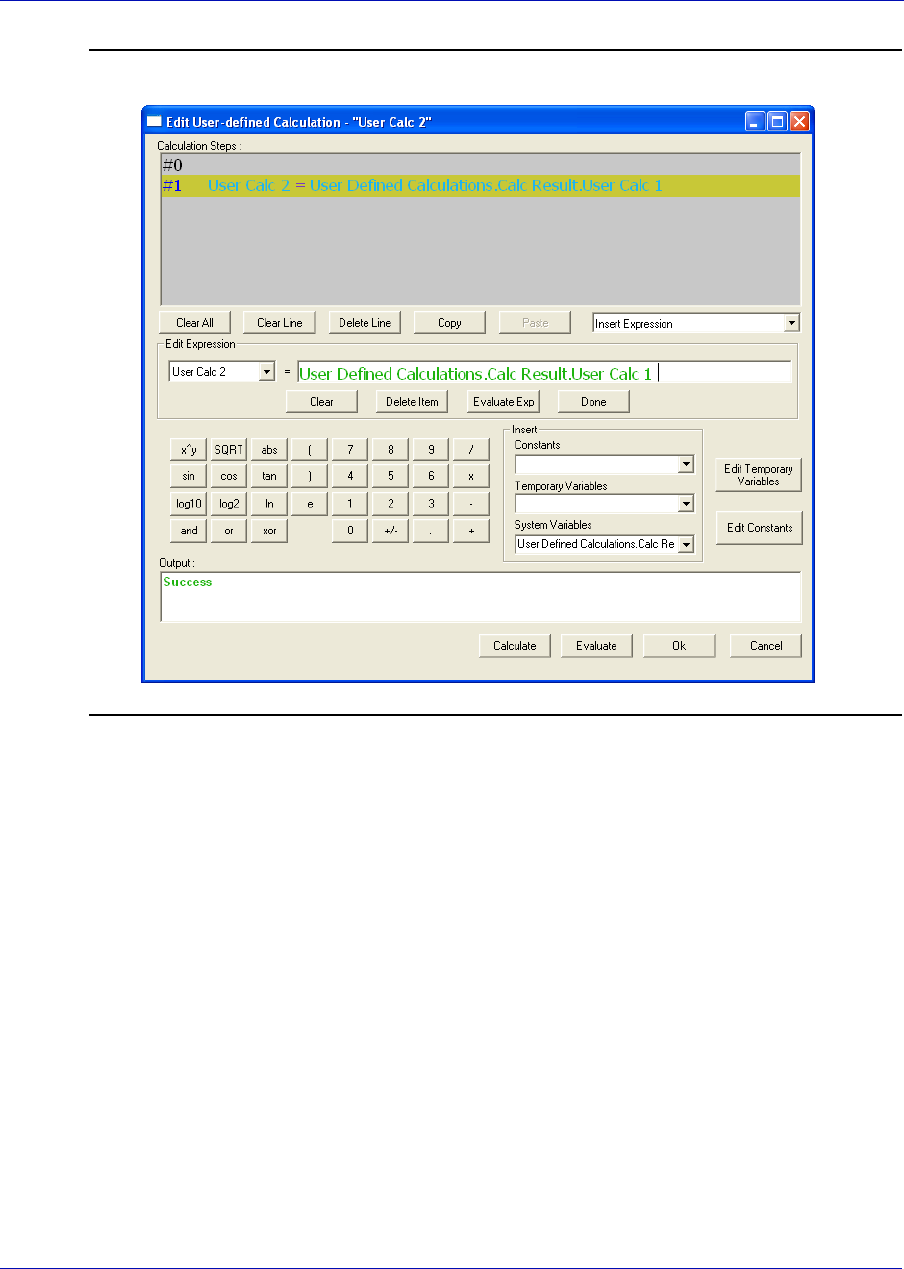Select step #1 User Calc 2 row
The width and height of the screenshot is (904, 1269).
[x=480, y=186]
